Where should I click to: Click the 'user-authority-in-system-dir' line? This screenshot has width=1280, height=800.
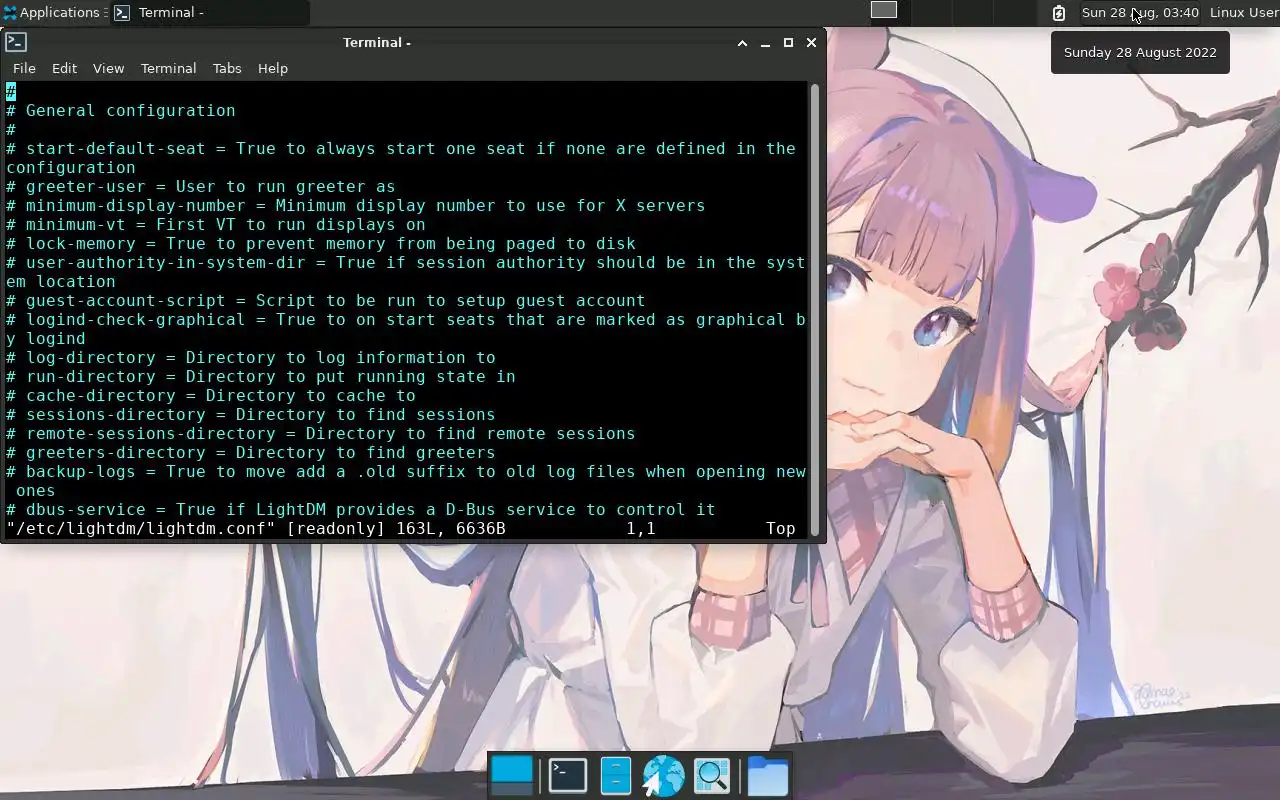(406, 272)
